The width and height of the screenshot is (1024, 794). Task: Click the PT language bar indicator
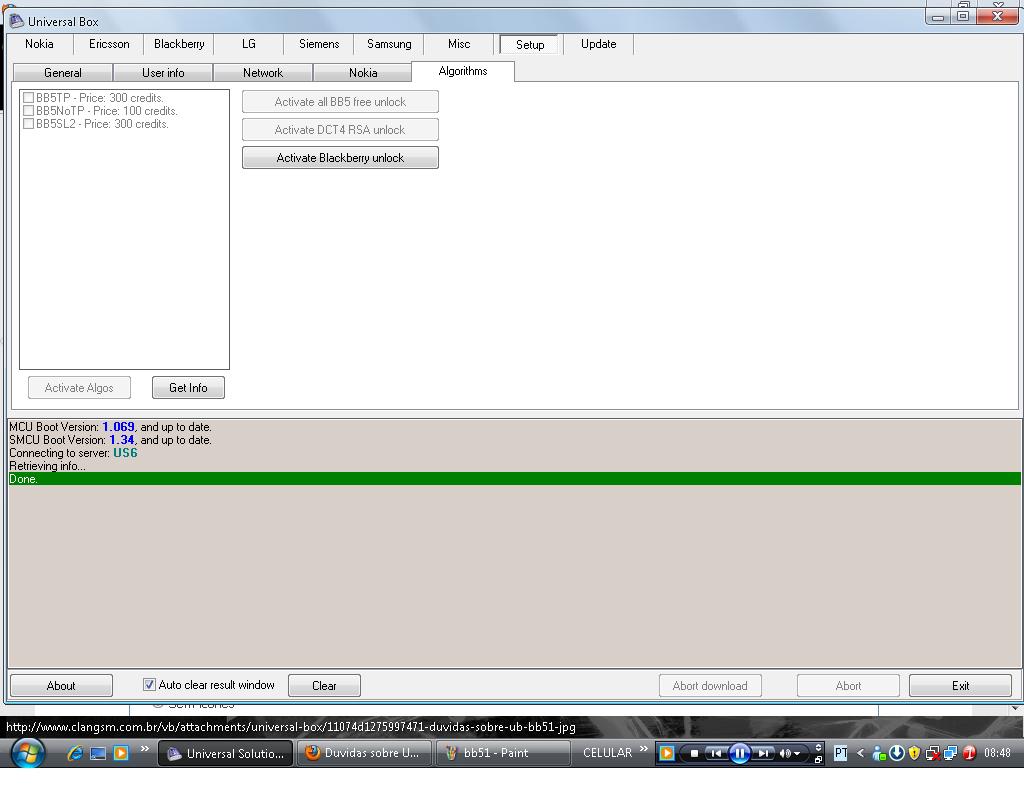coord(840,754)
